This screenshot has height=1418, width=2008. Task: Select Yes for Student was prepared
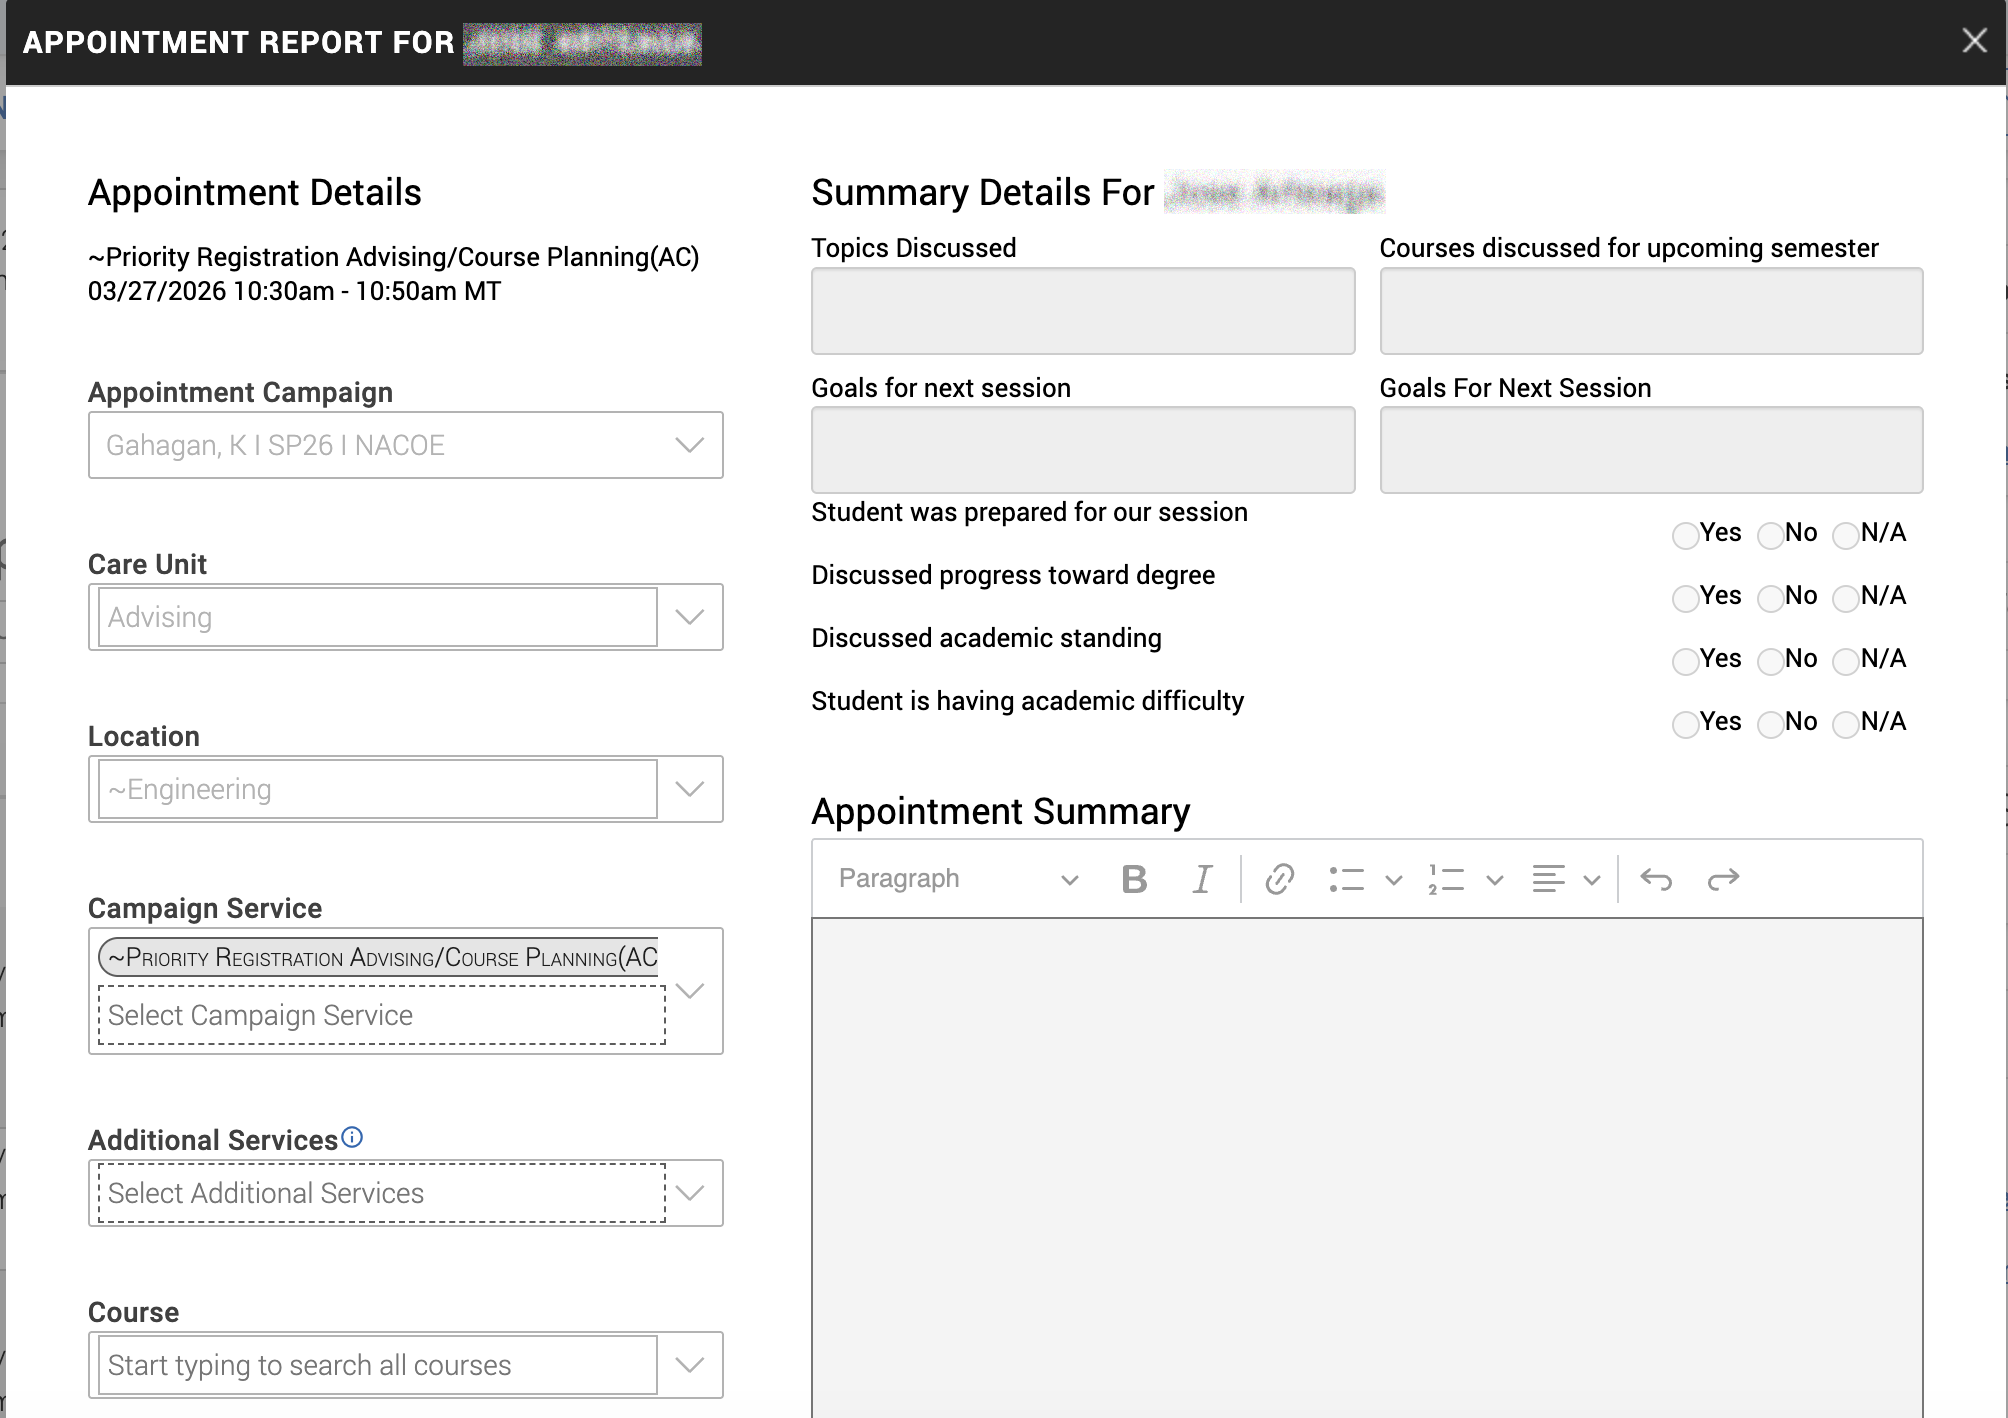click(x=1685, y=535)
